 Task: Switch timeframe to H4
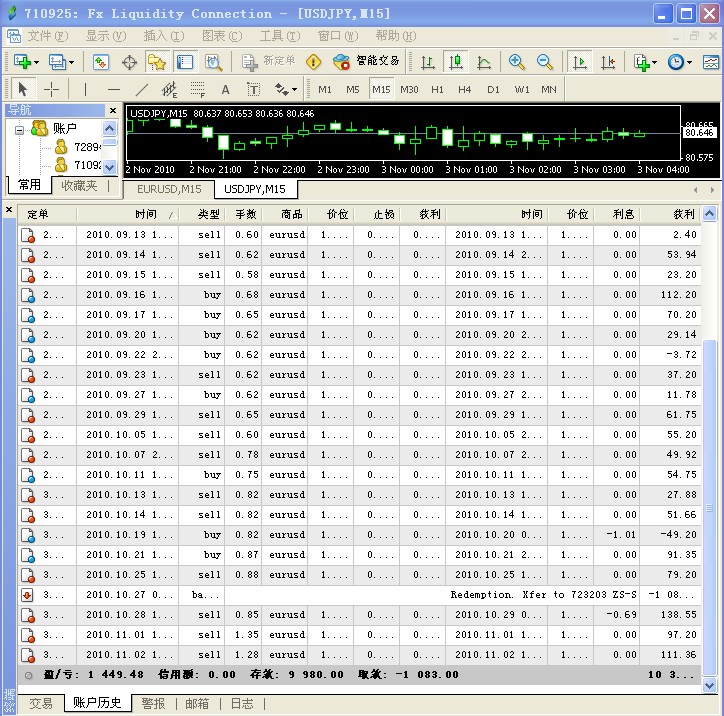(465, 90)
